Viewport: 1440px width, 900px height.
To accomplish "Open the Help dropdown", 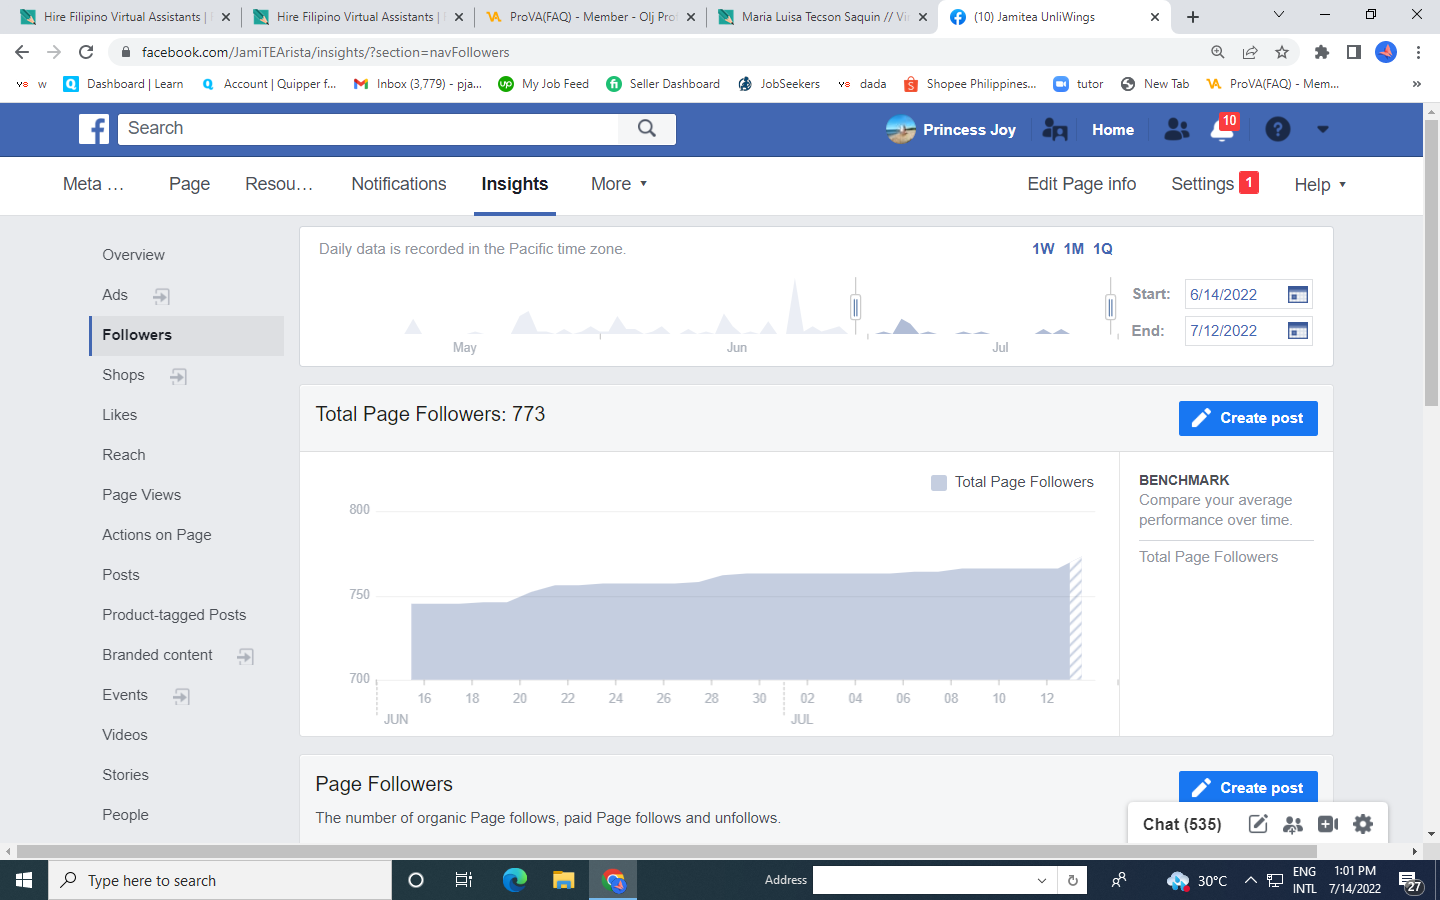I will [x=1320, y=185].
